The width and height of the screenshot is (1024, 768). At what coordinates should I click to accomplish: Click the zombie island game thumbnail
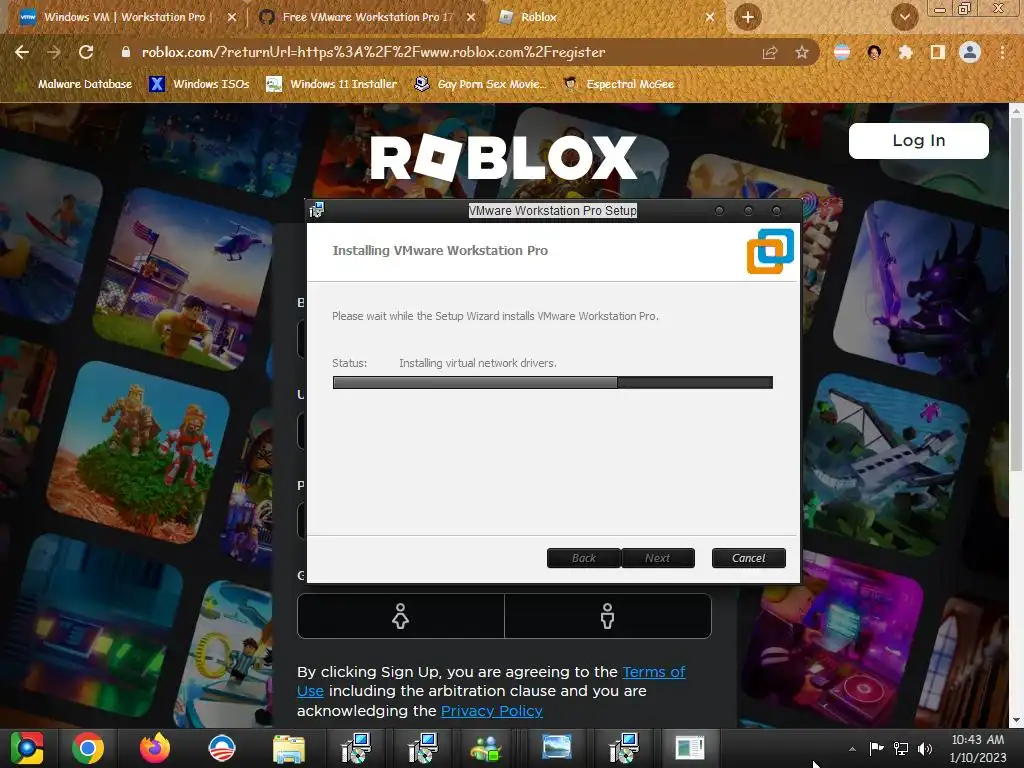coord(138,453)
